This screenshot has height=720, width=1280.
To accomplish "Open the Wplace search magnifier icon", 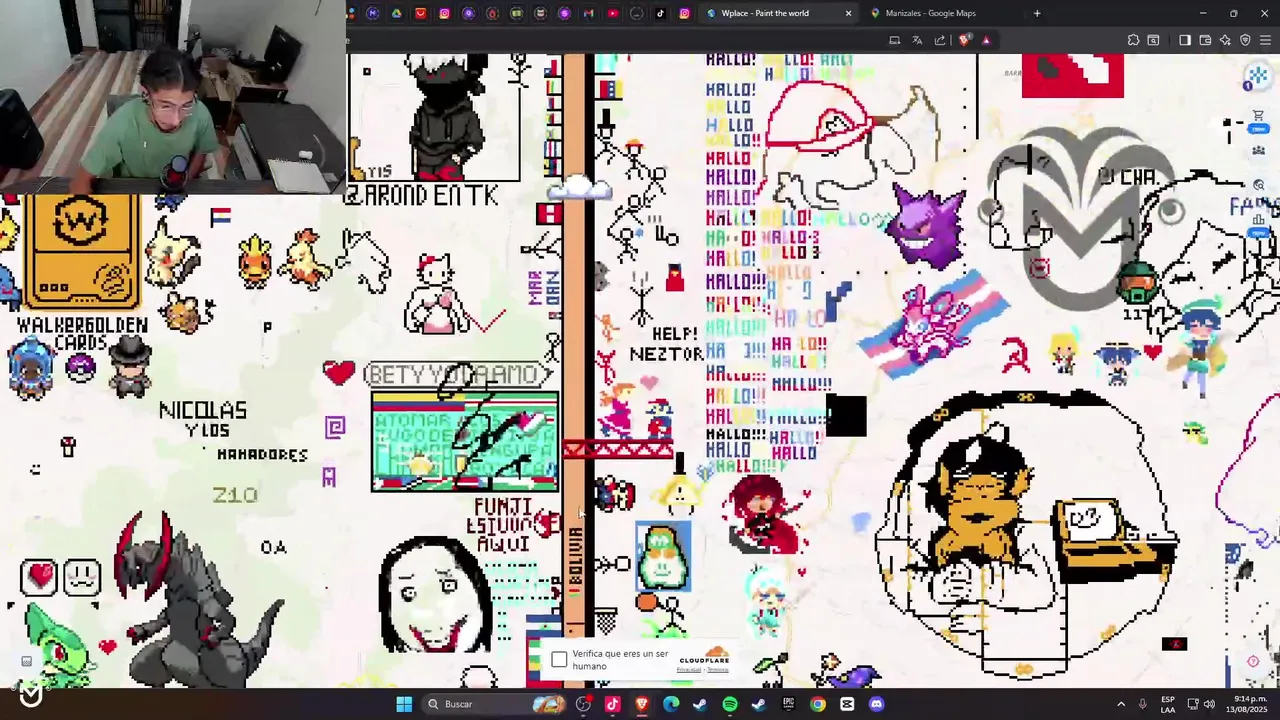I will (x=1259, y=185).
